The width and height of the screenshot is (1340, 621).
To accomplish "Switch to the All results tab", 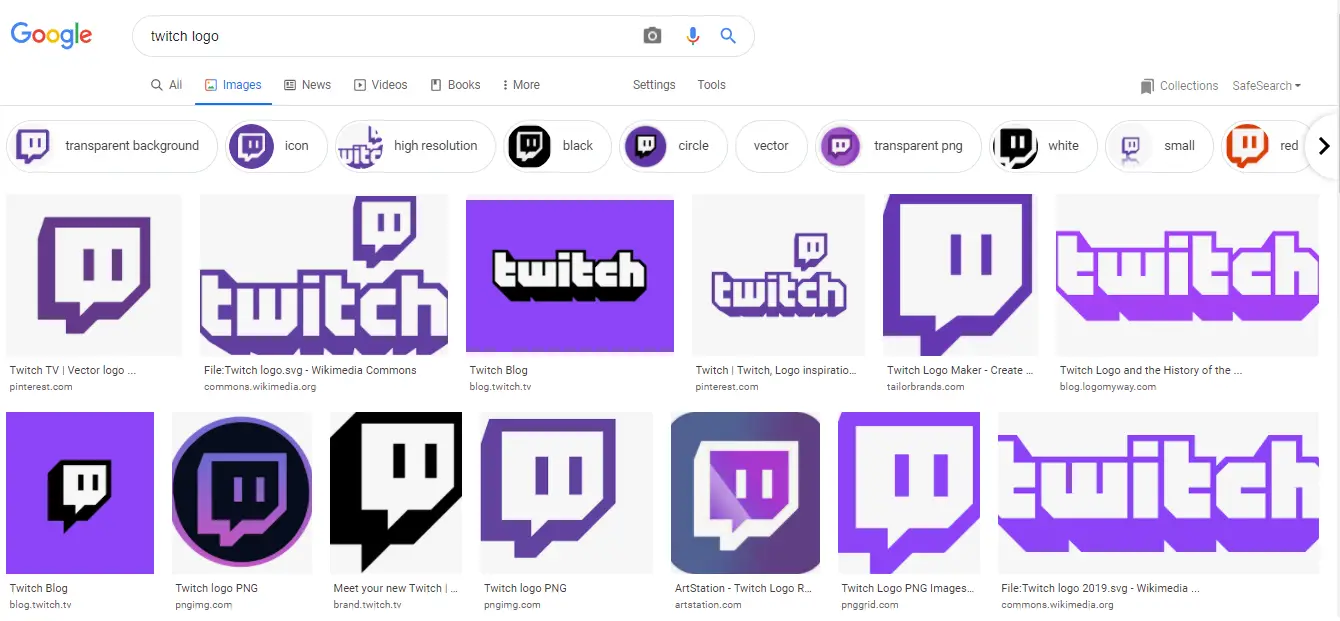I will [167, 85].
